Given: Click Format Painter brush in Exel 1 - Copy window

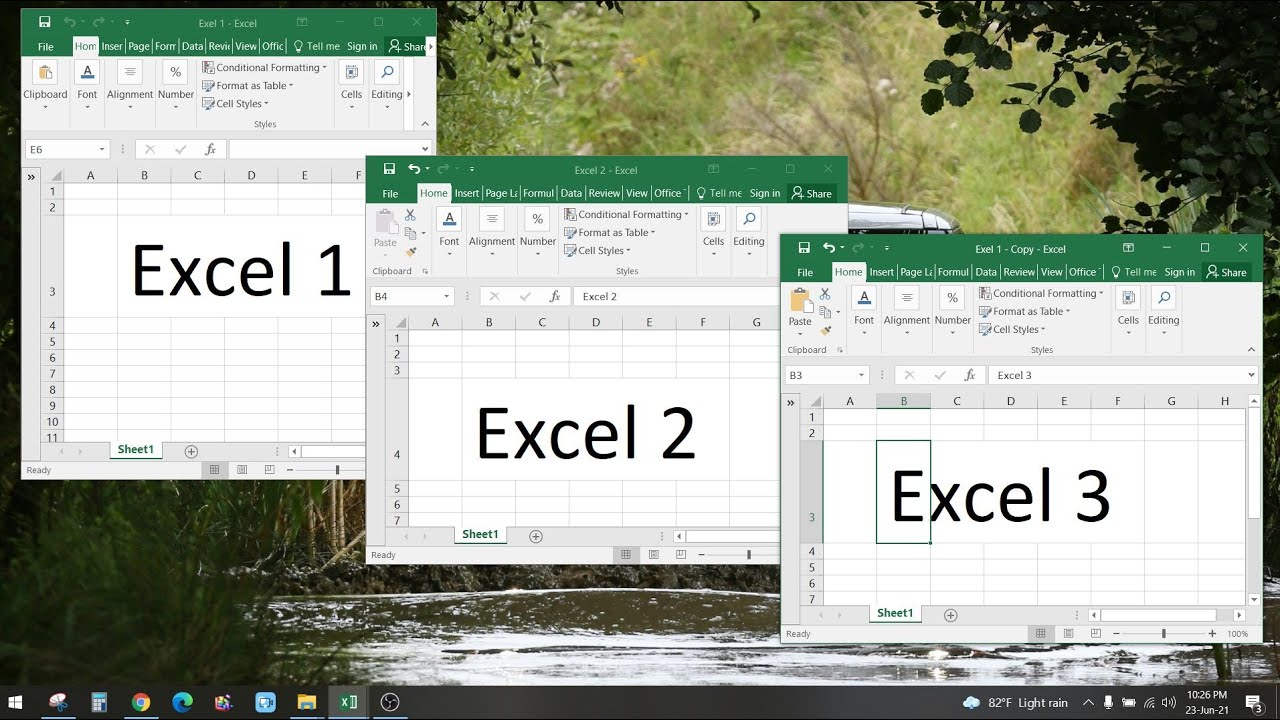Looking at the screenshot, I should tap(825, 330).
